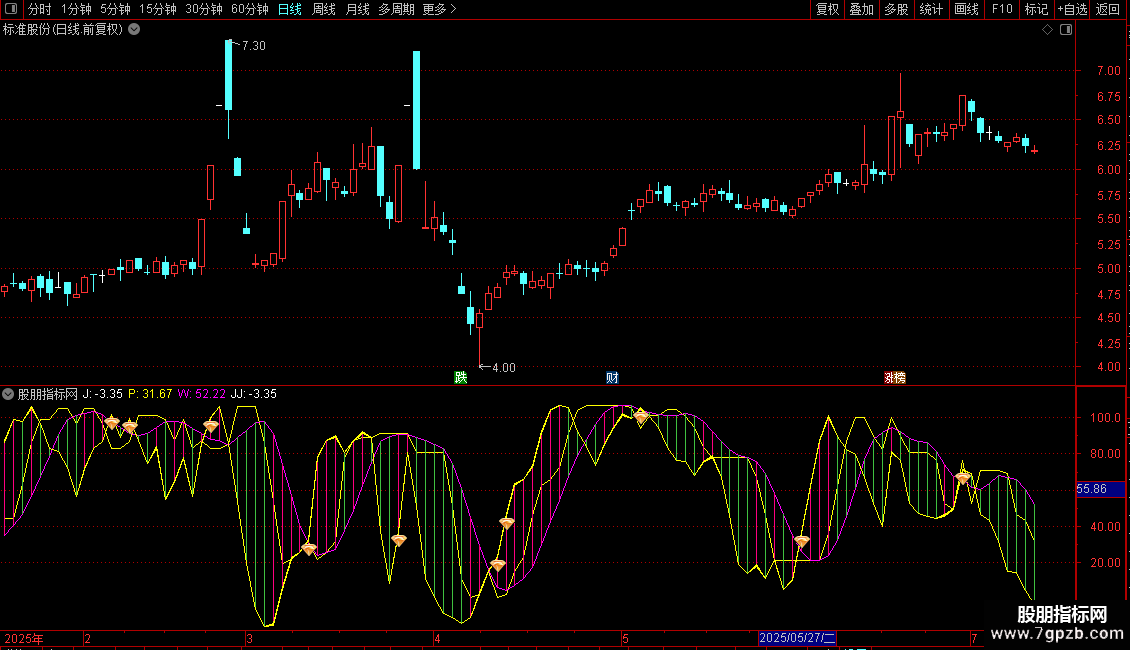Click month 4 on the time axis
1130x650 pixels.
(x=437, y=638)
